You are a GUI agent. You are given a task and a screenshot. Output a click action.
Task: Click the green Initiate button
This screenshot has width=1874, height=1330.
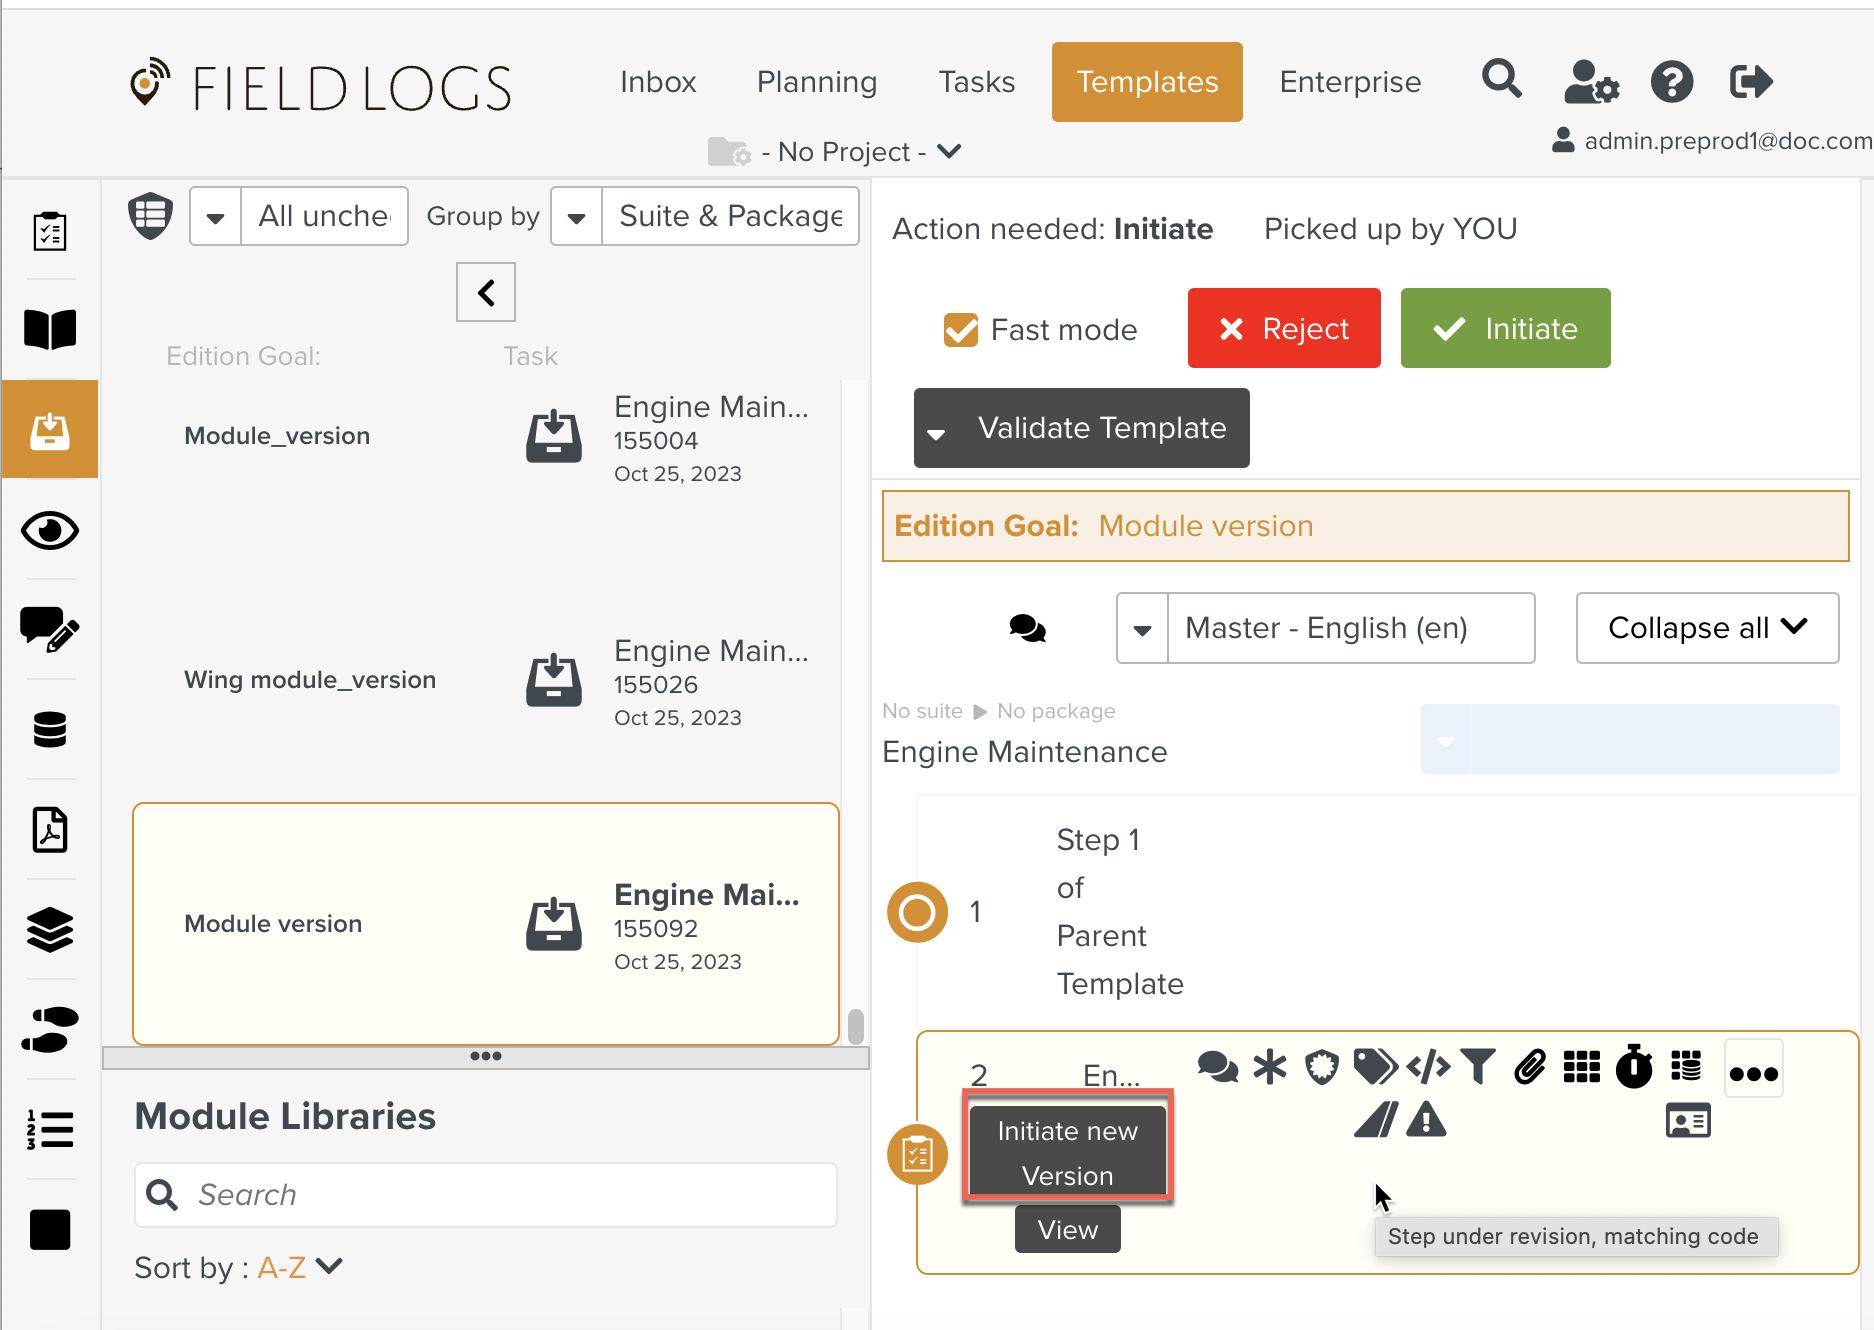(x=1505, y=329)
